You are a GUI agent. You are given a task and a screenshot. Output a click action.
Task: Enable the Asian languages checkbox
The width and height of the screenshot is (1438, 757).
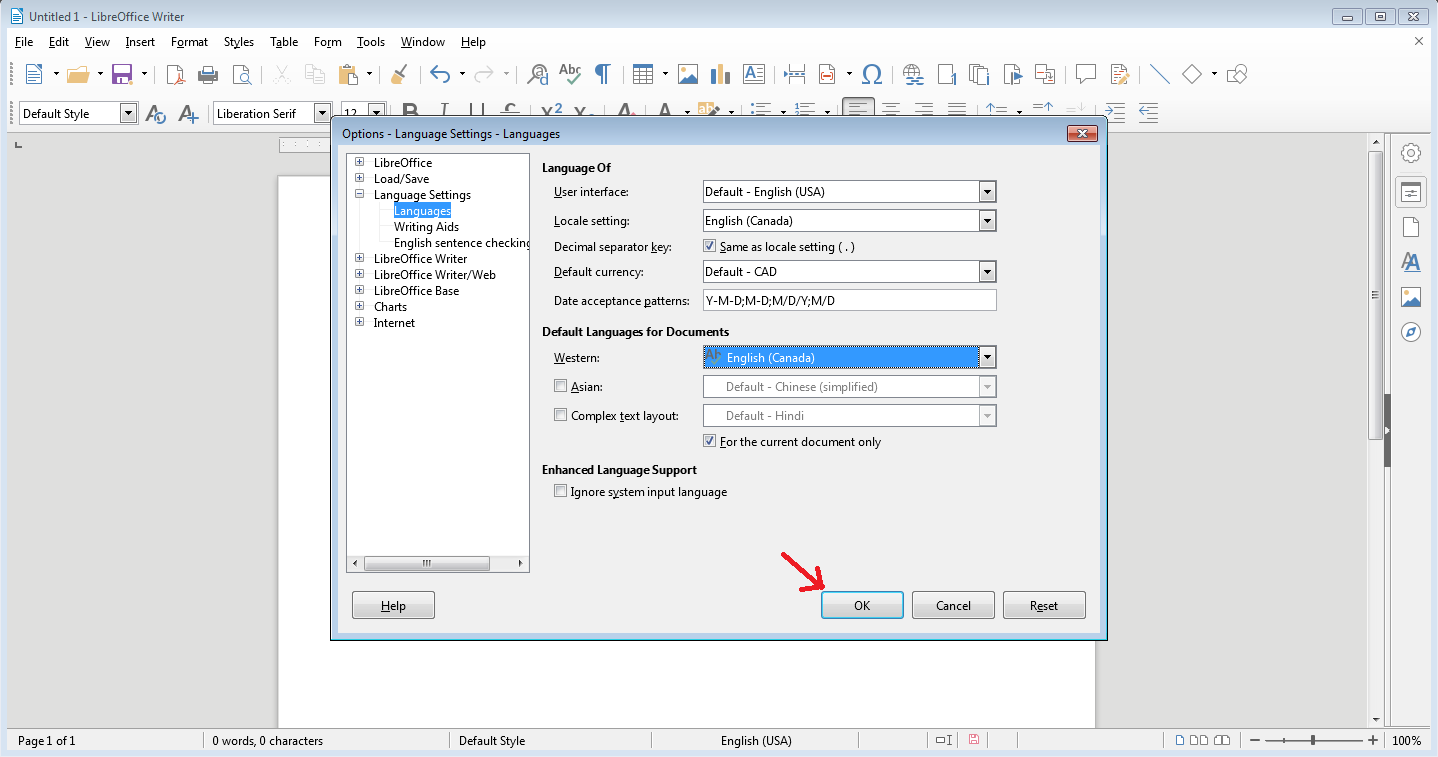(x=560, y=386)
